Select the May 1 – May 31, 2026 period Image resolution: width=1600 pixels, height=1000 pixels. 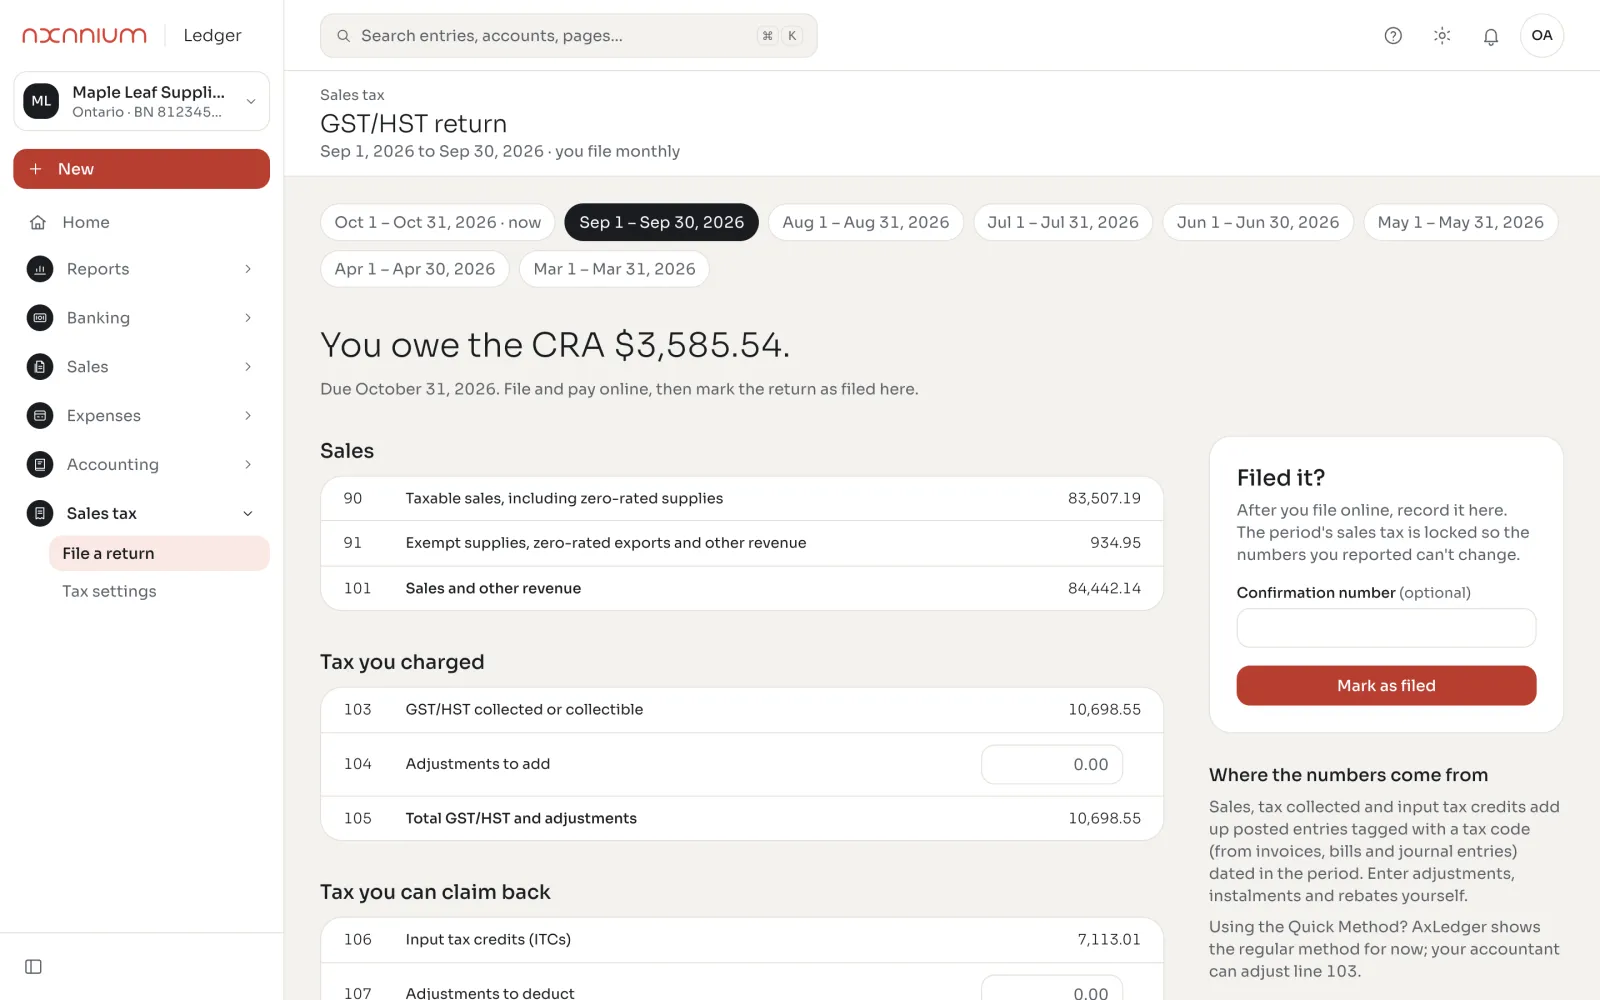pos(1461,222)
